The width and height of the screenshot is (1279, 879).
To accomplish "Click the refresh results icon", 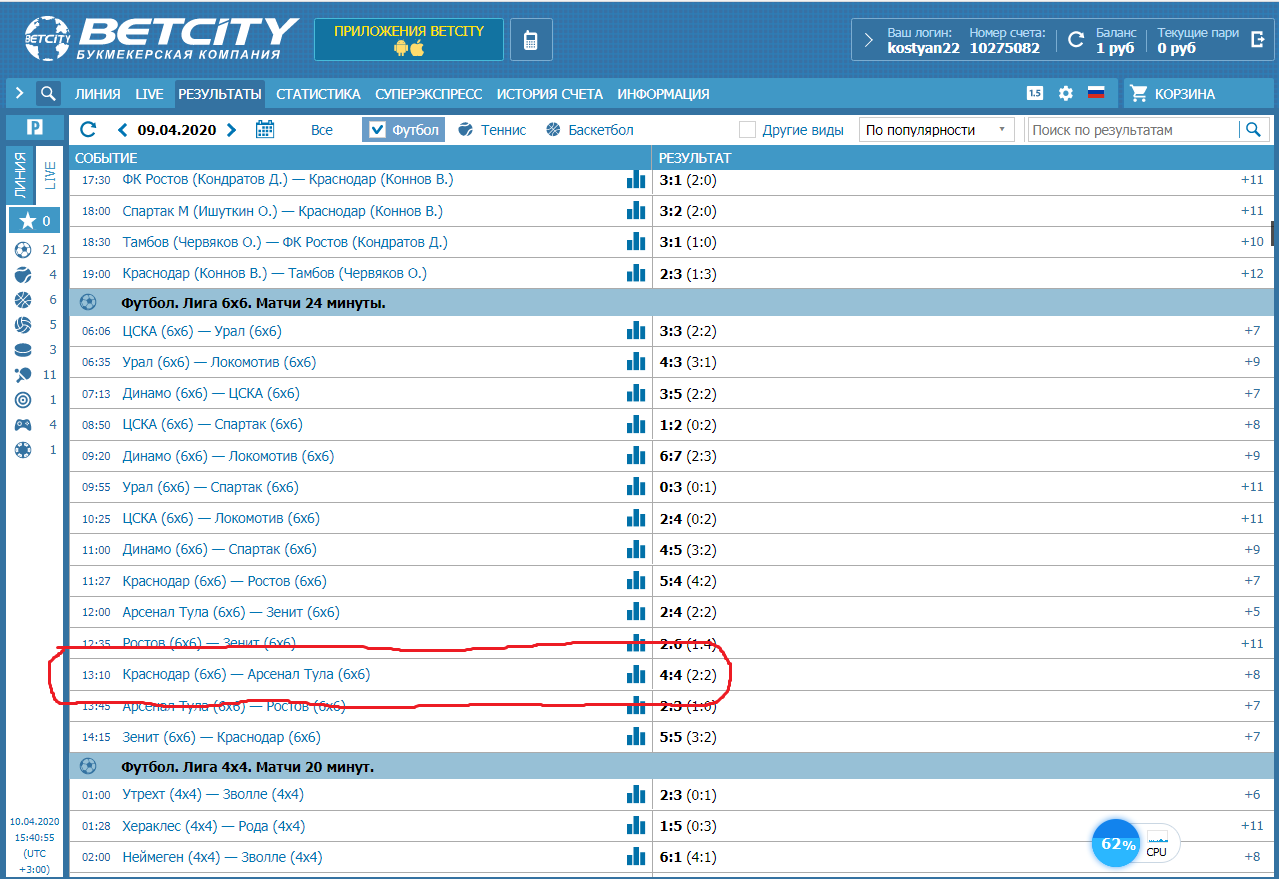I will [x=88, y=129].
